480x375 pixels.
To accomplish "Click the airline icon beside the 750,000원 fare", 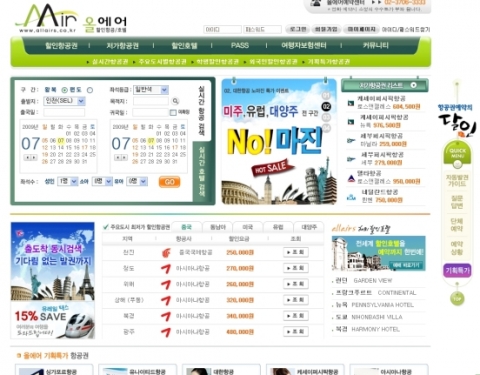I will (351, 197).
